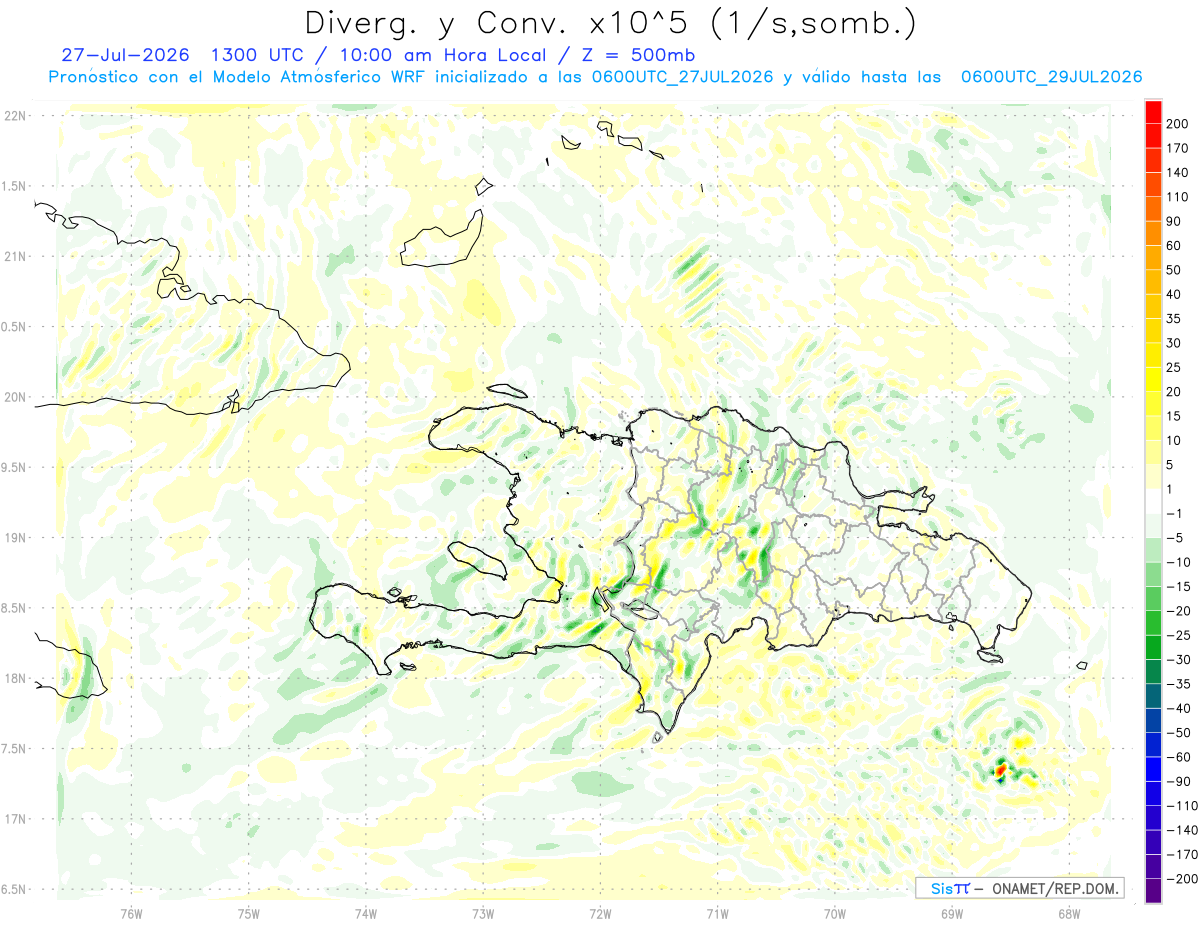Click the '-140' value on the color scale
The width and height of the screenshot is (1200, 927).
pos(1180,831)
